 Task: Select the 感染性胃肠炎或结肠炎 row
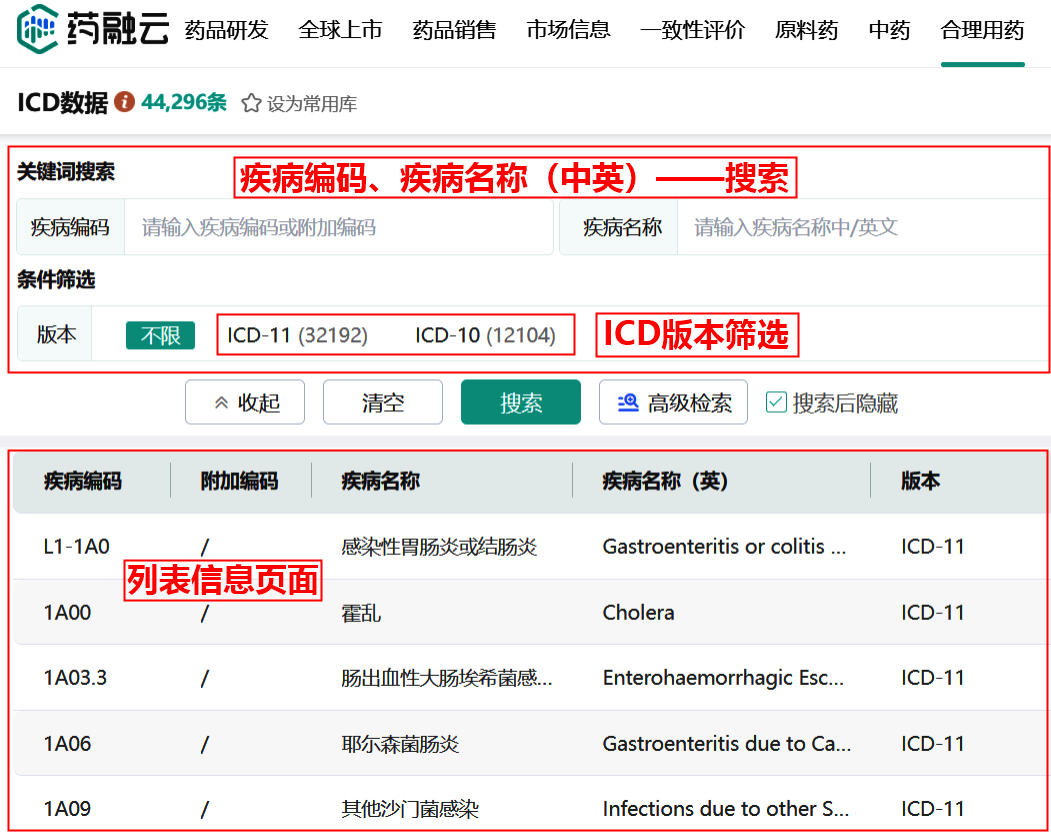coord(439,547)
